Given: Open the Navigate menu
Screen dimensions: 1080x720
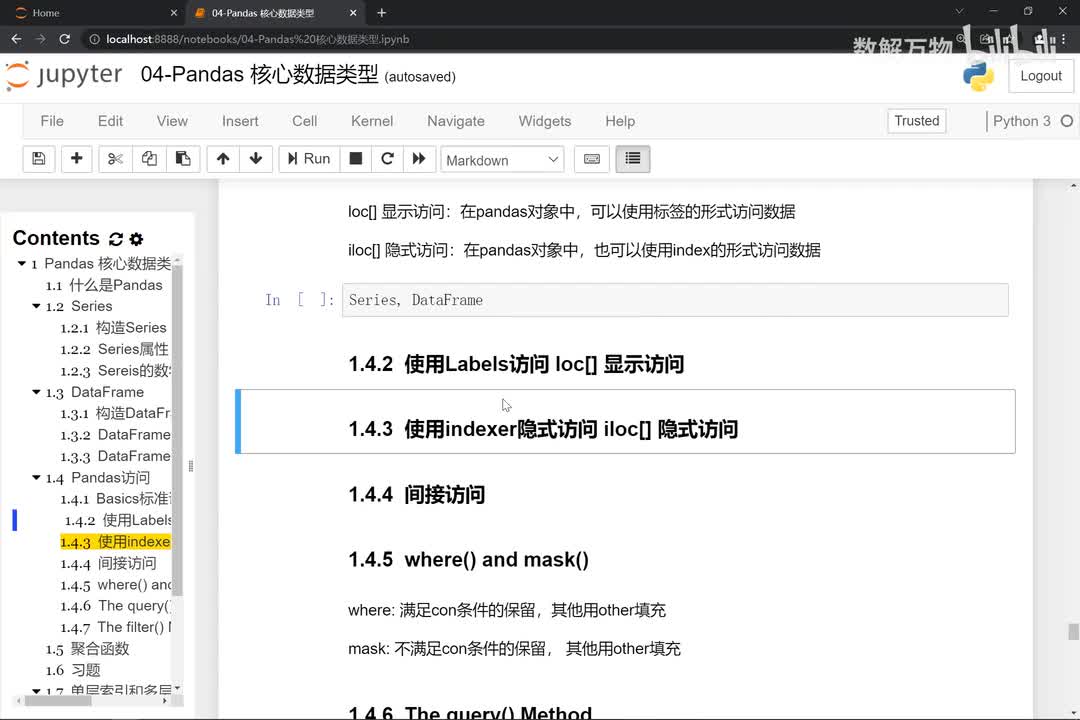Looking at the screenshot, I should (x=456, y=121).
